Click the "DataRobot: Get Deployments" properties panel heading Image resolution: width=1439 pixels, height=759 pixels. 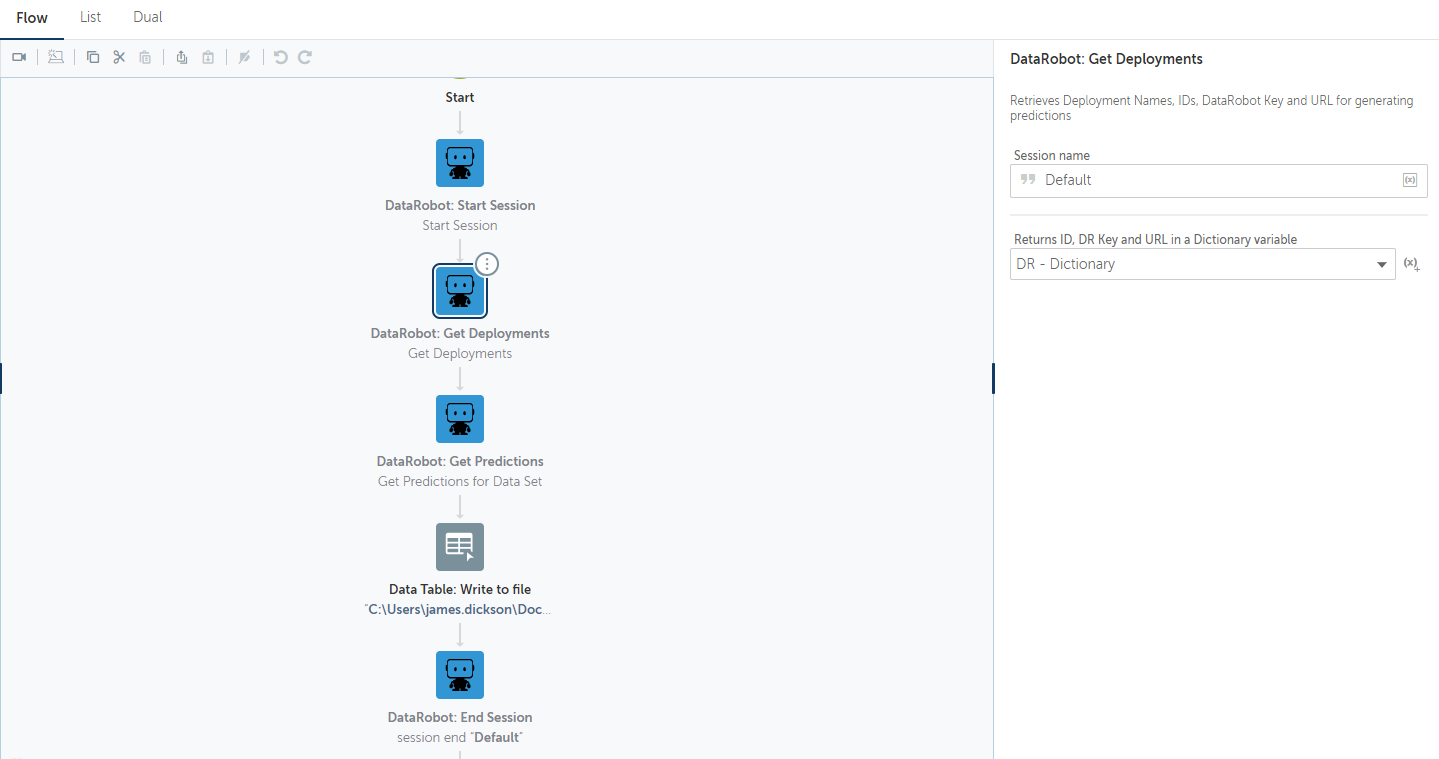click(1106, 59)
